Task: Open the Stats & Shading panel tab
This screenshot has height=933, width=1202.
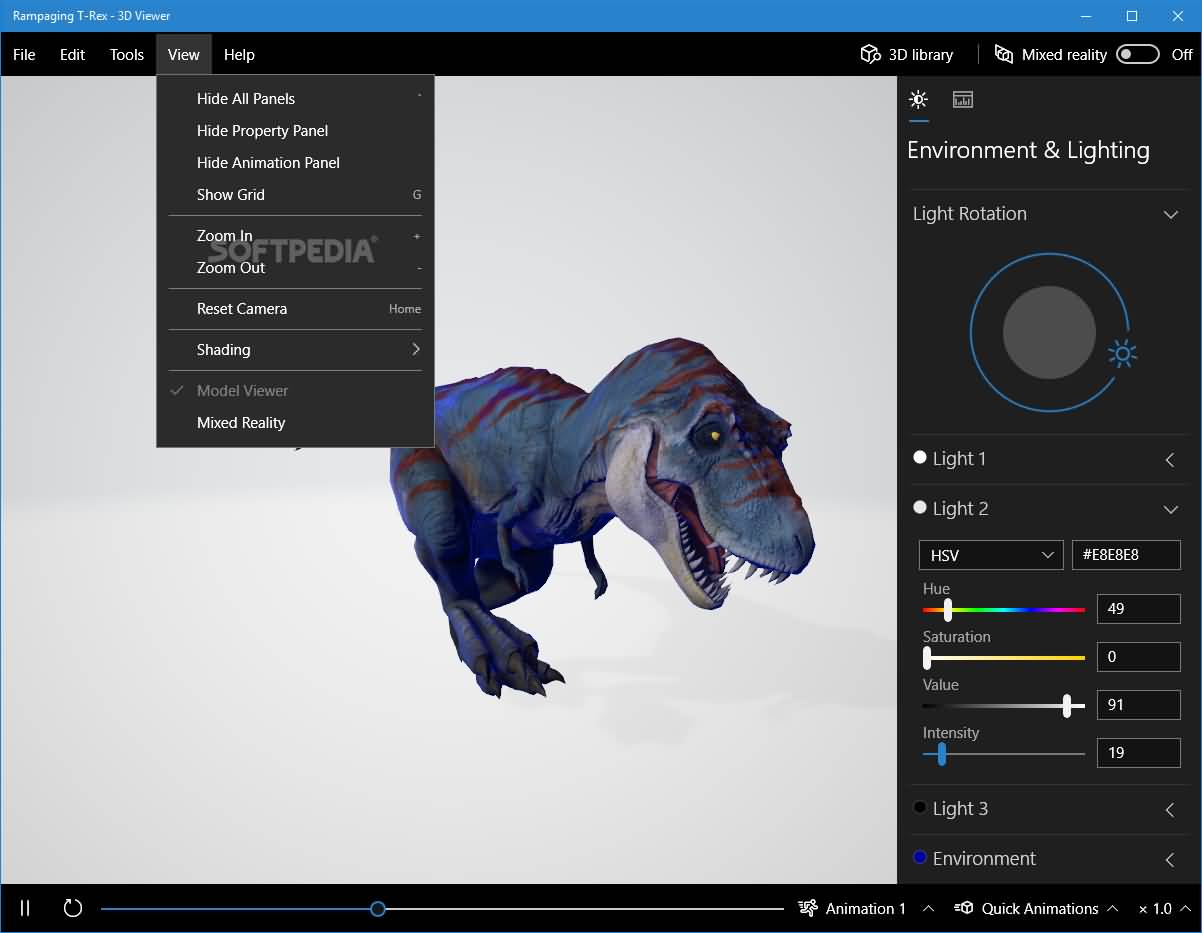Action: (962, 99)
